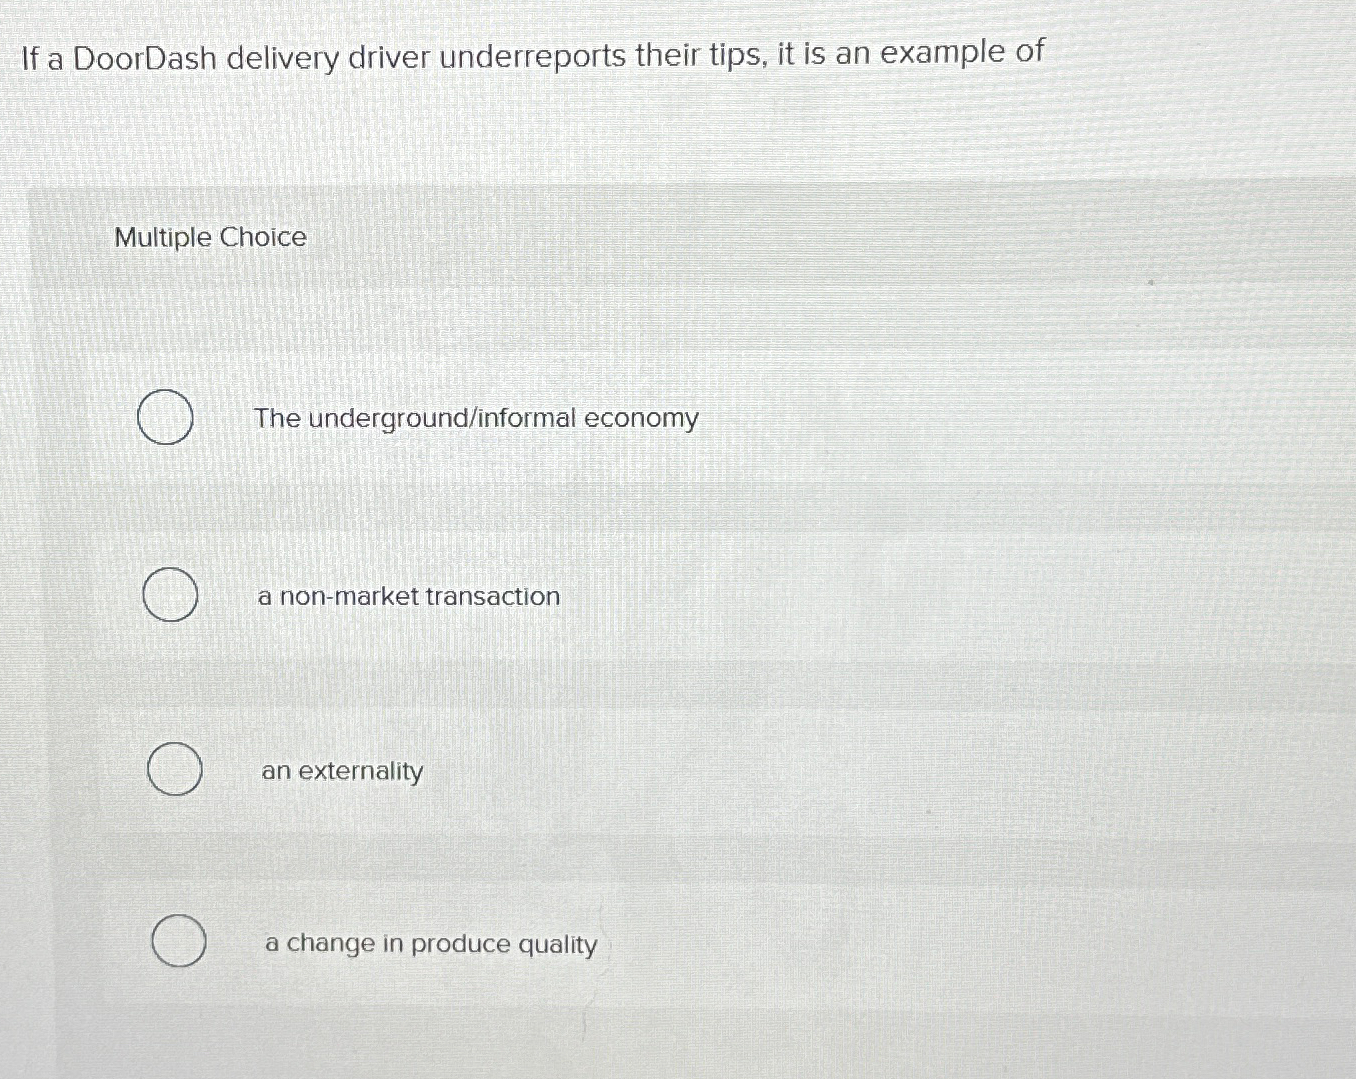Click the answer text 'a non-market transaction'
Image resolution: width=1356 pixels, height=1079 pixels.
[x=409, y=596]
